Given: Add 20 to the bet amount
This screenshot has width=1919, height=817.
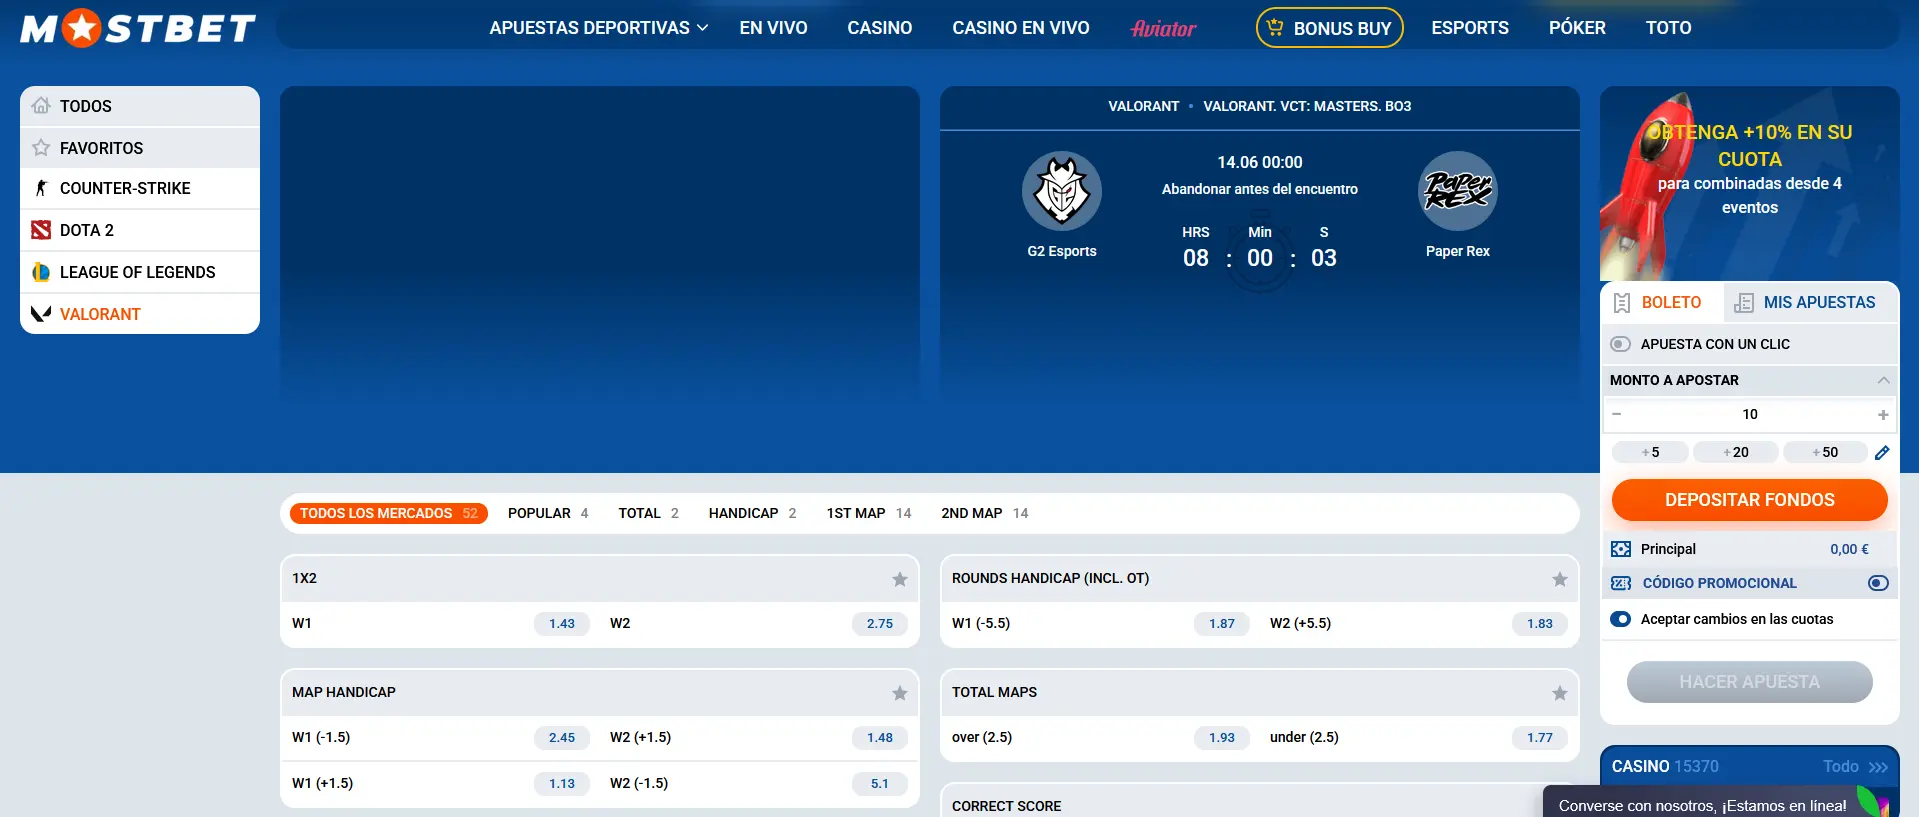Looking at the screenshot, I should point(1736,452).
